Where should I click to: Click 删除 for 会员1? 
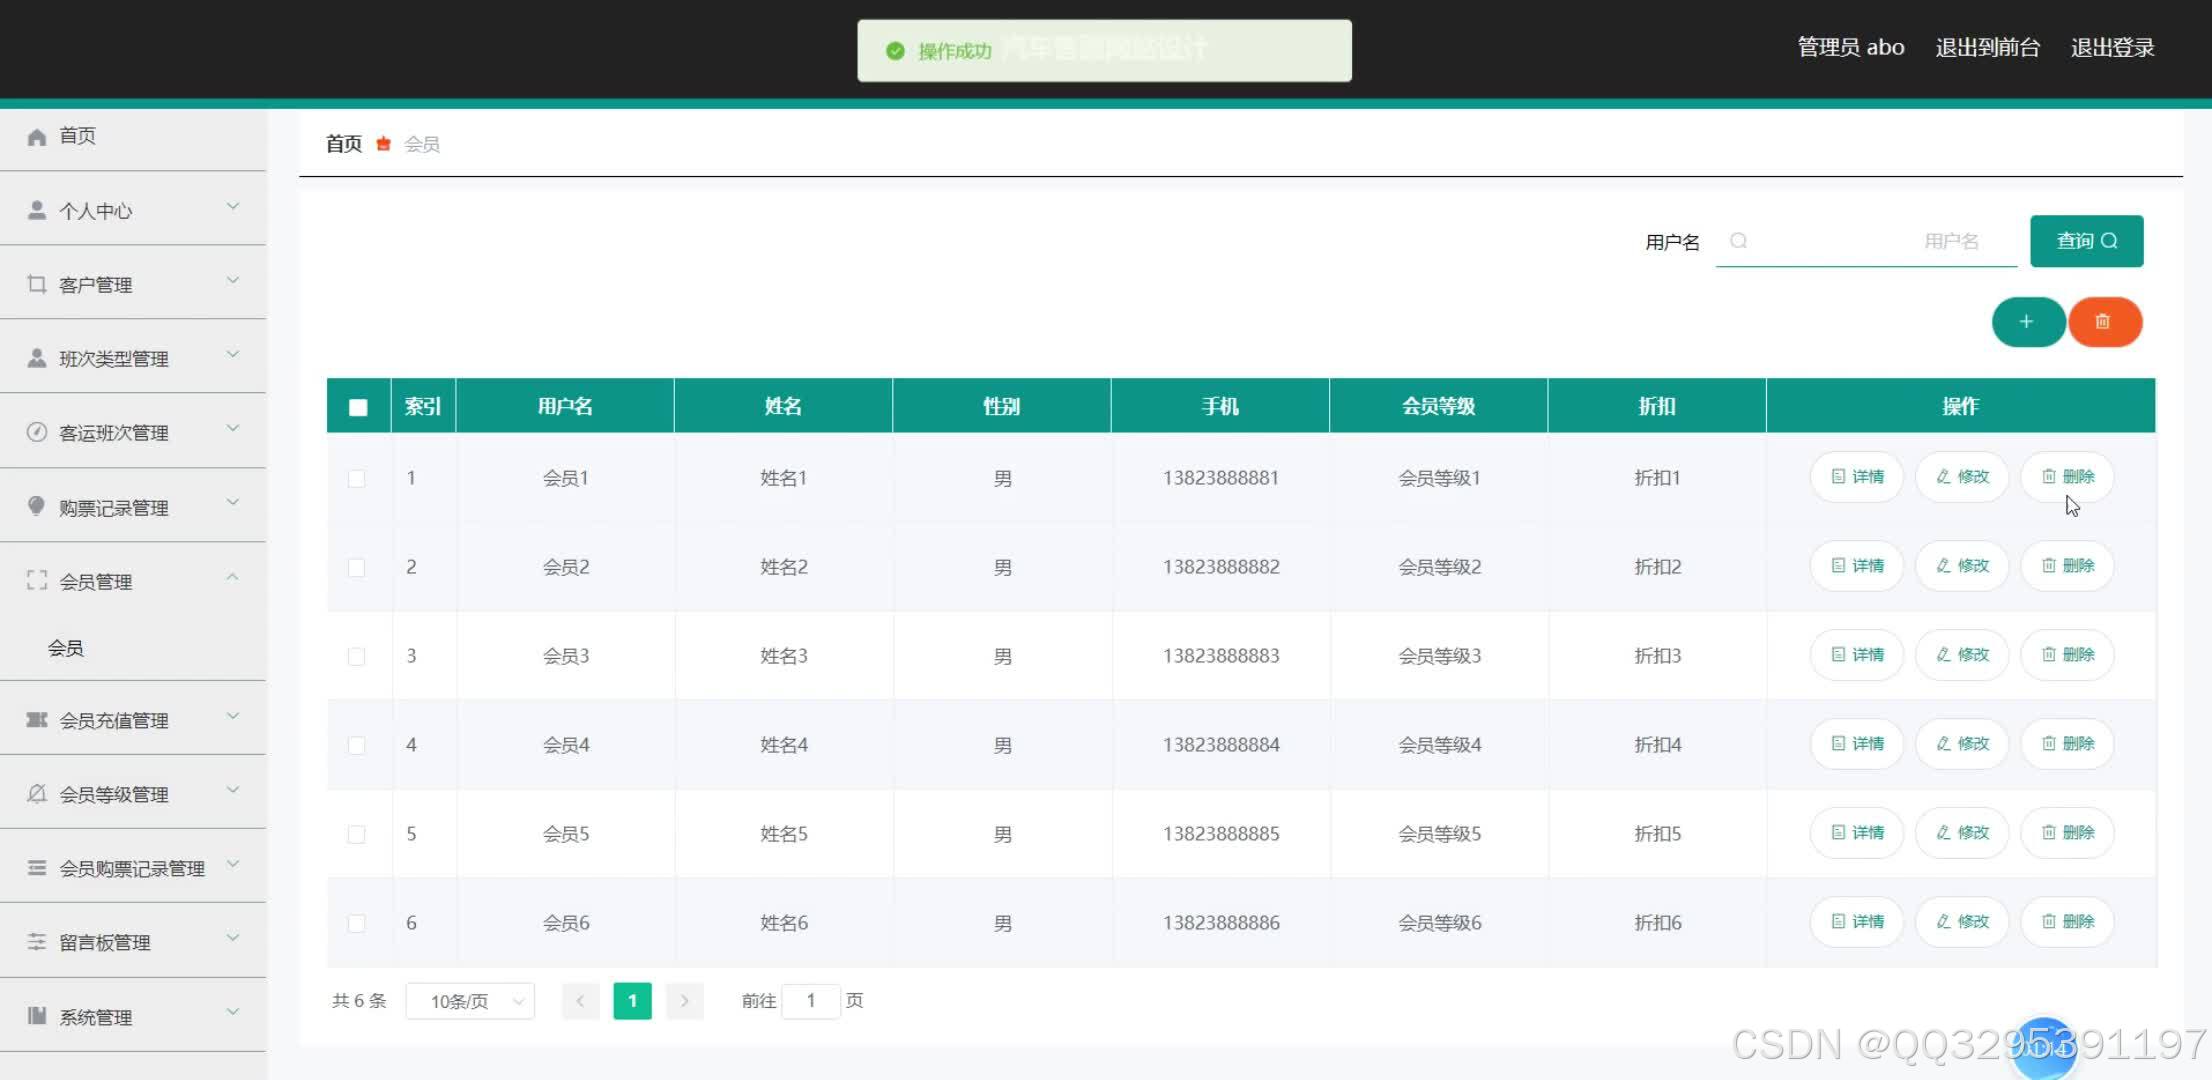tap(2067, 477)
